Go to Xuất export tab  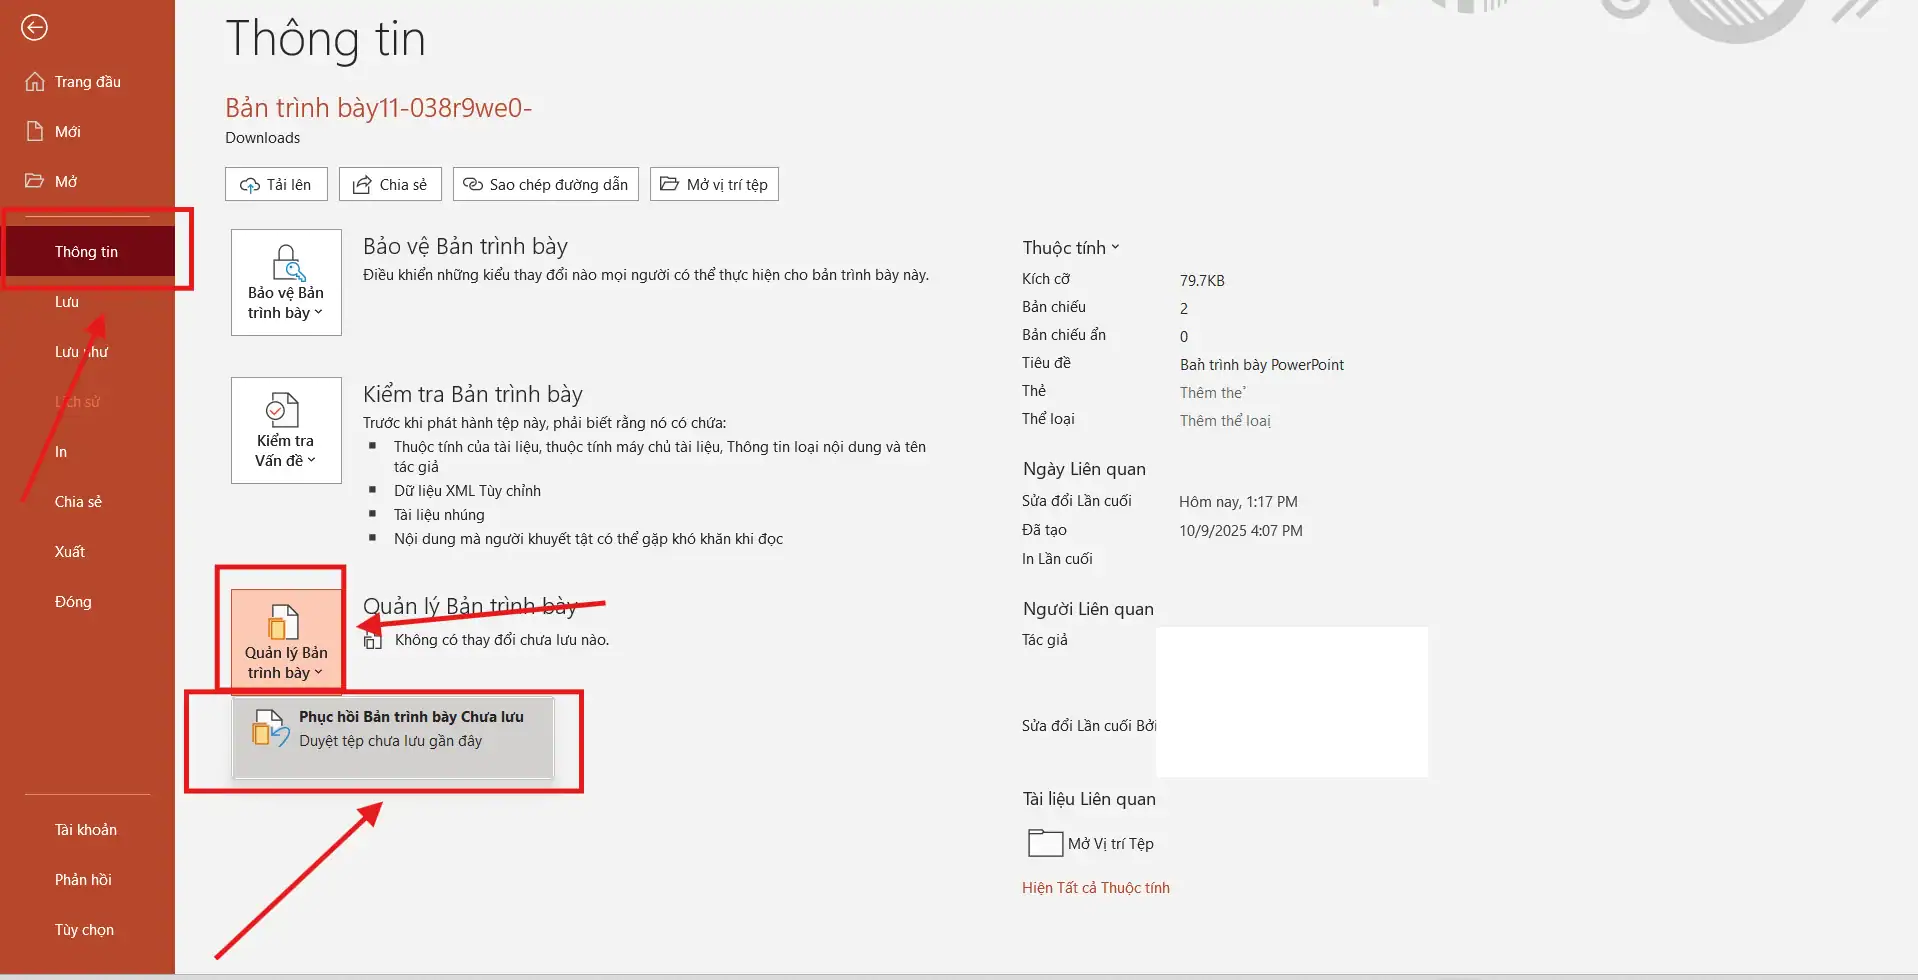click(x=70, y=552)
